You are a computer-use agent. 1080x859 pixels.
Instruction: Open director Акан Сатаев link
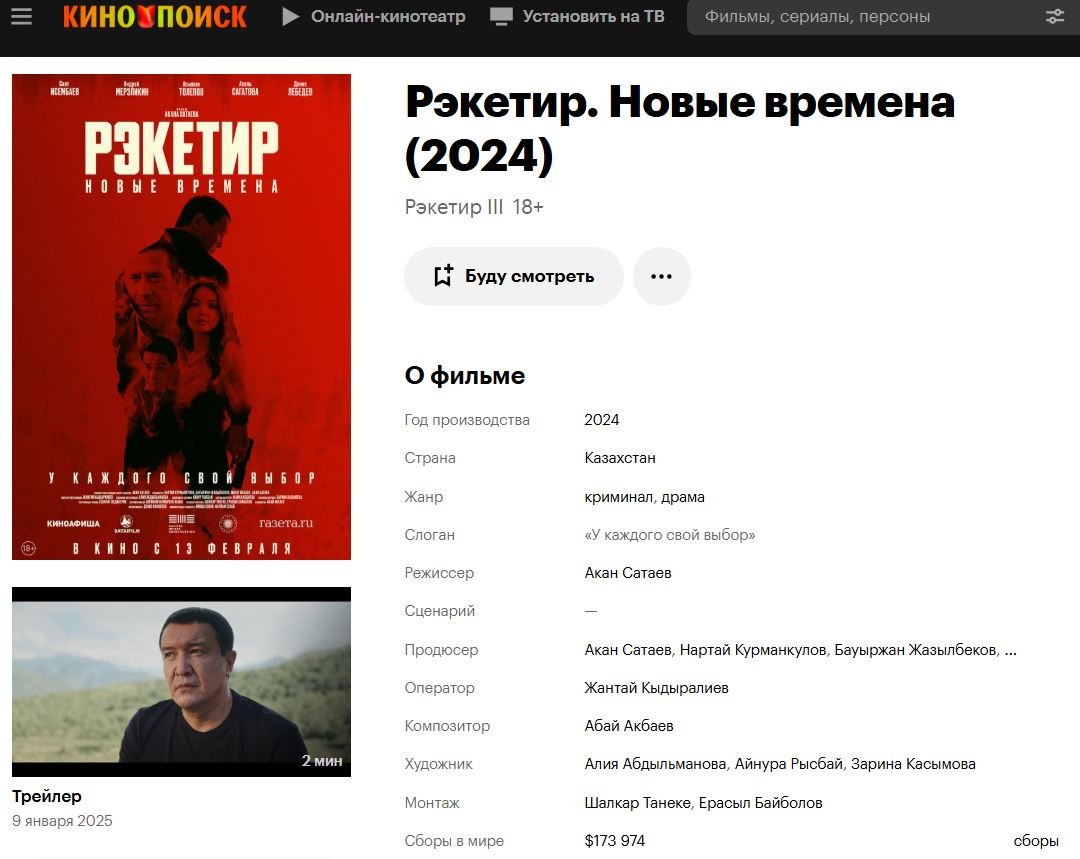627,572
